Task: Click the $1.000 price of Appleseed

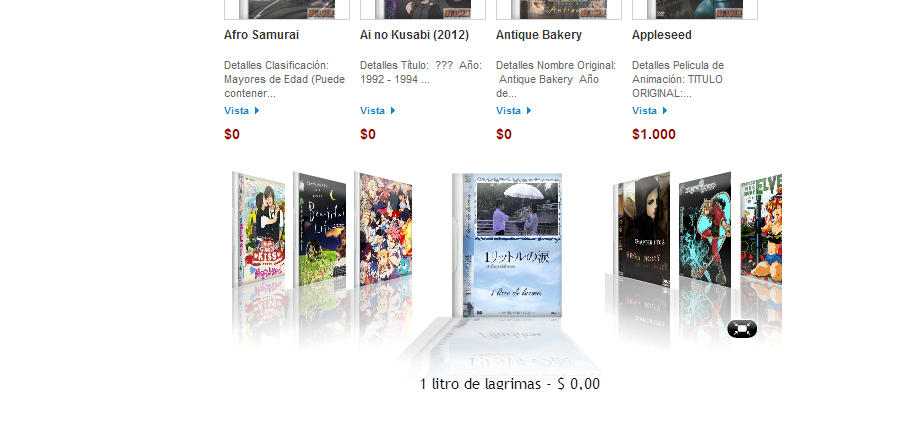Action: click(x=654, y=134)
